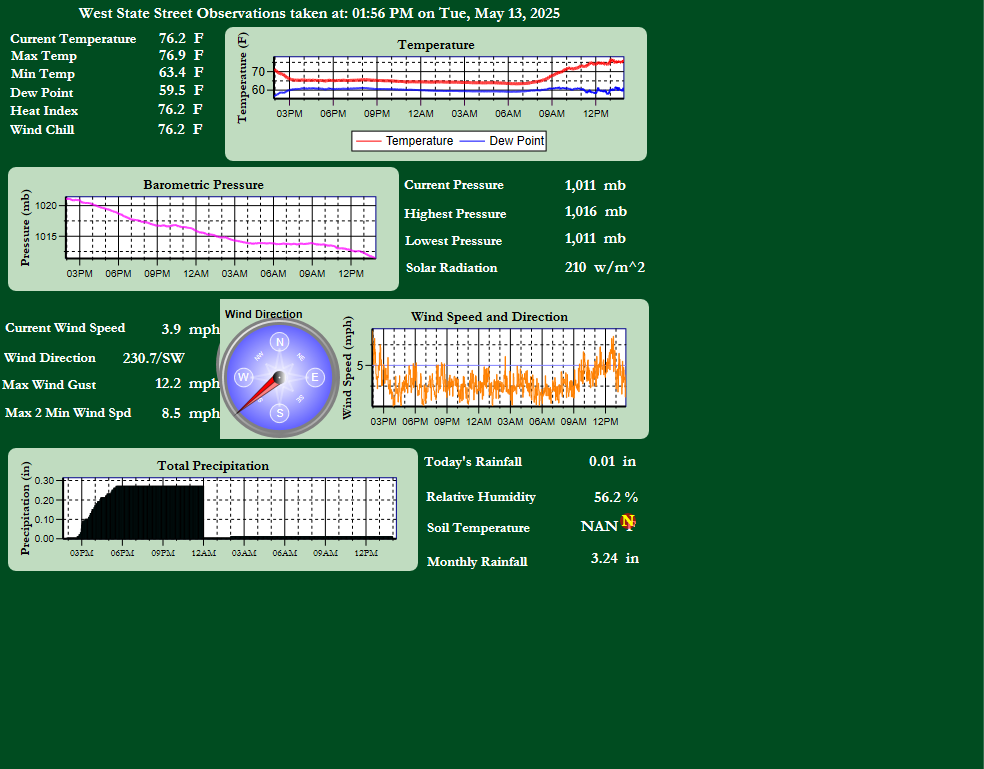
Task: Click the 12.2 mph wind gust value
Action: click(x=188, y=383)
